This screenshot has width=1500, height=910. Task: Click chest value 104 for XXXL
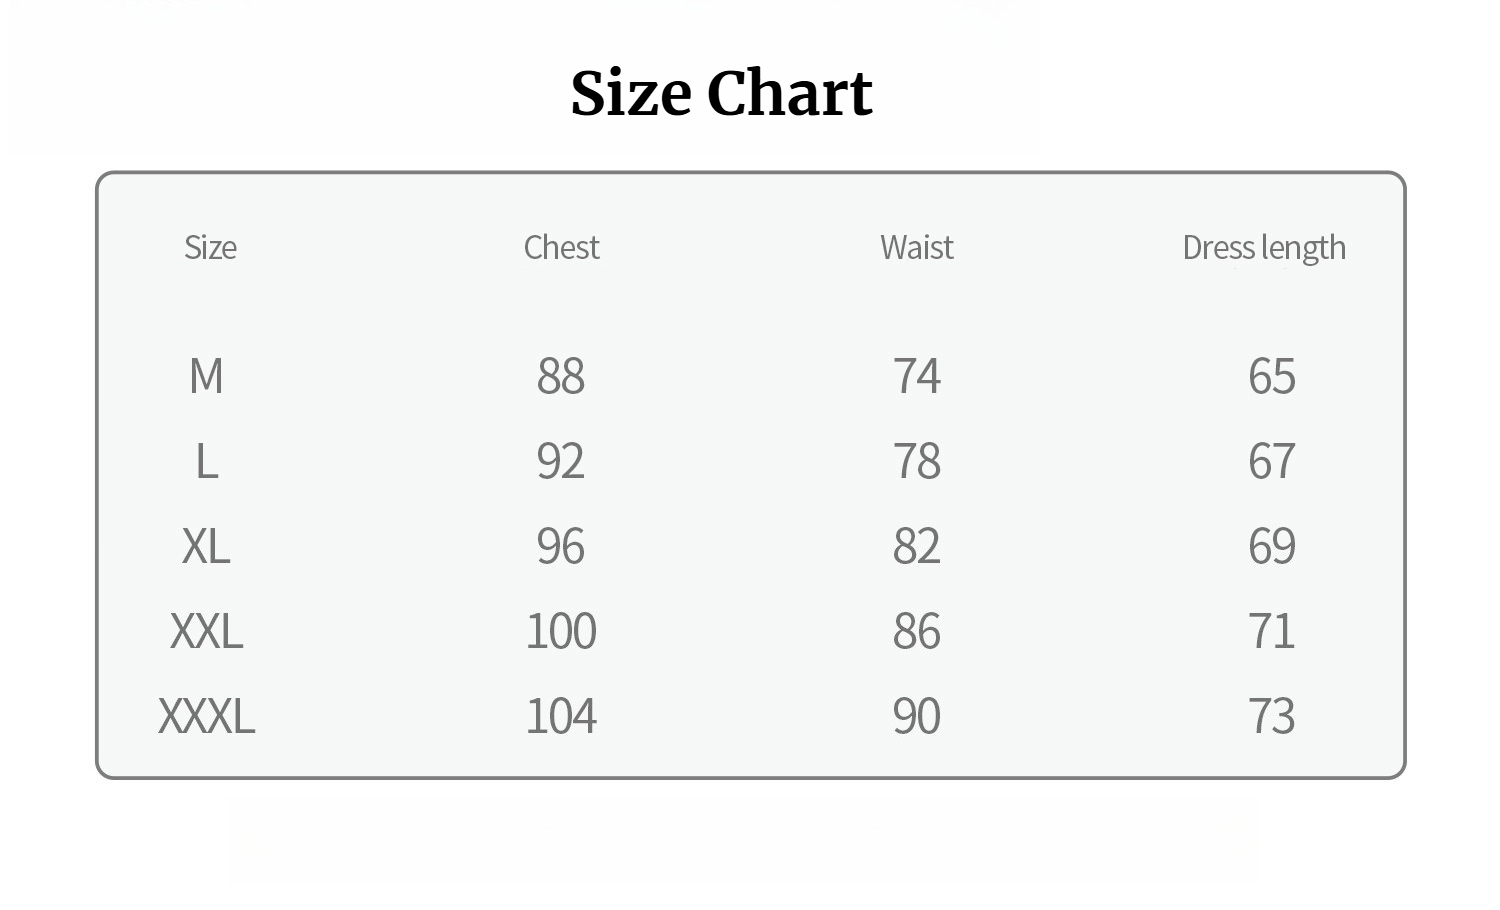[561, 716]
